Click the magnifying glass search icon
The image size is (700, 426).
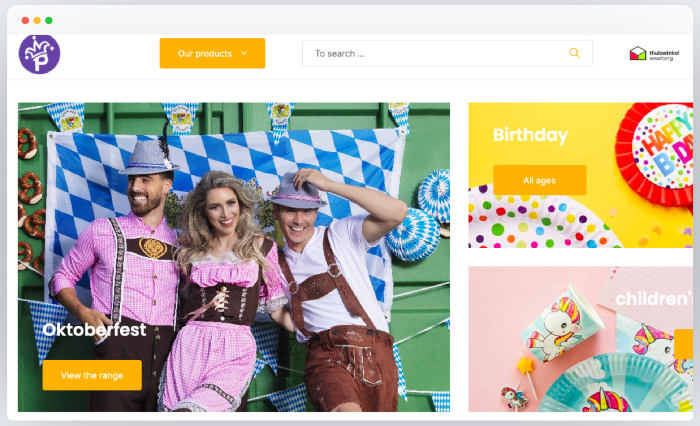(x=574, y=53)
